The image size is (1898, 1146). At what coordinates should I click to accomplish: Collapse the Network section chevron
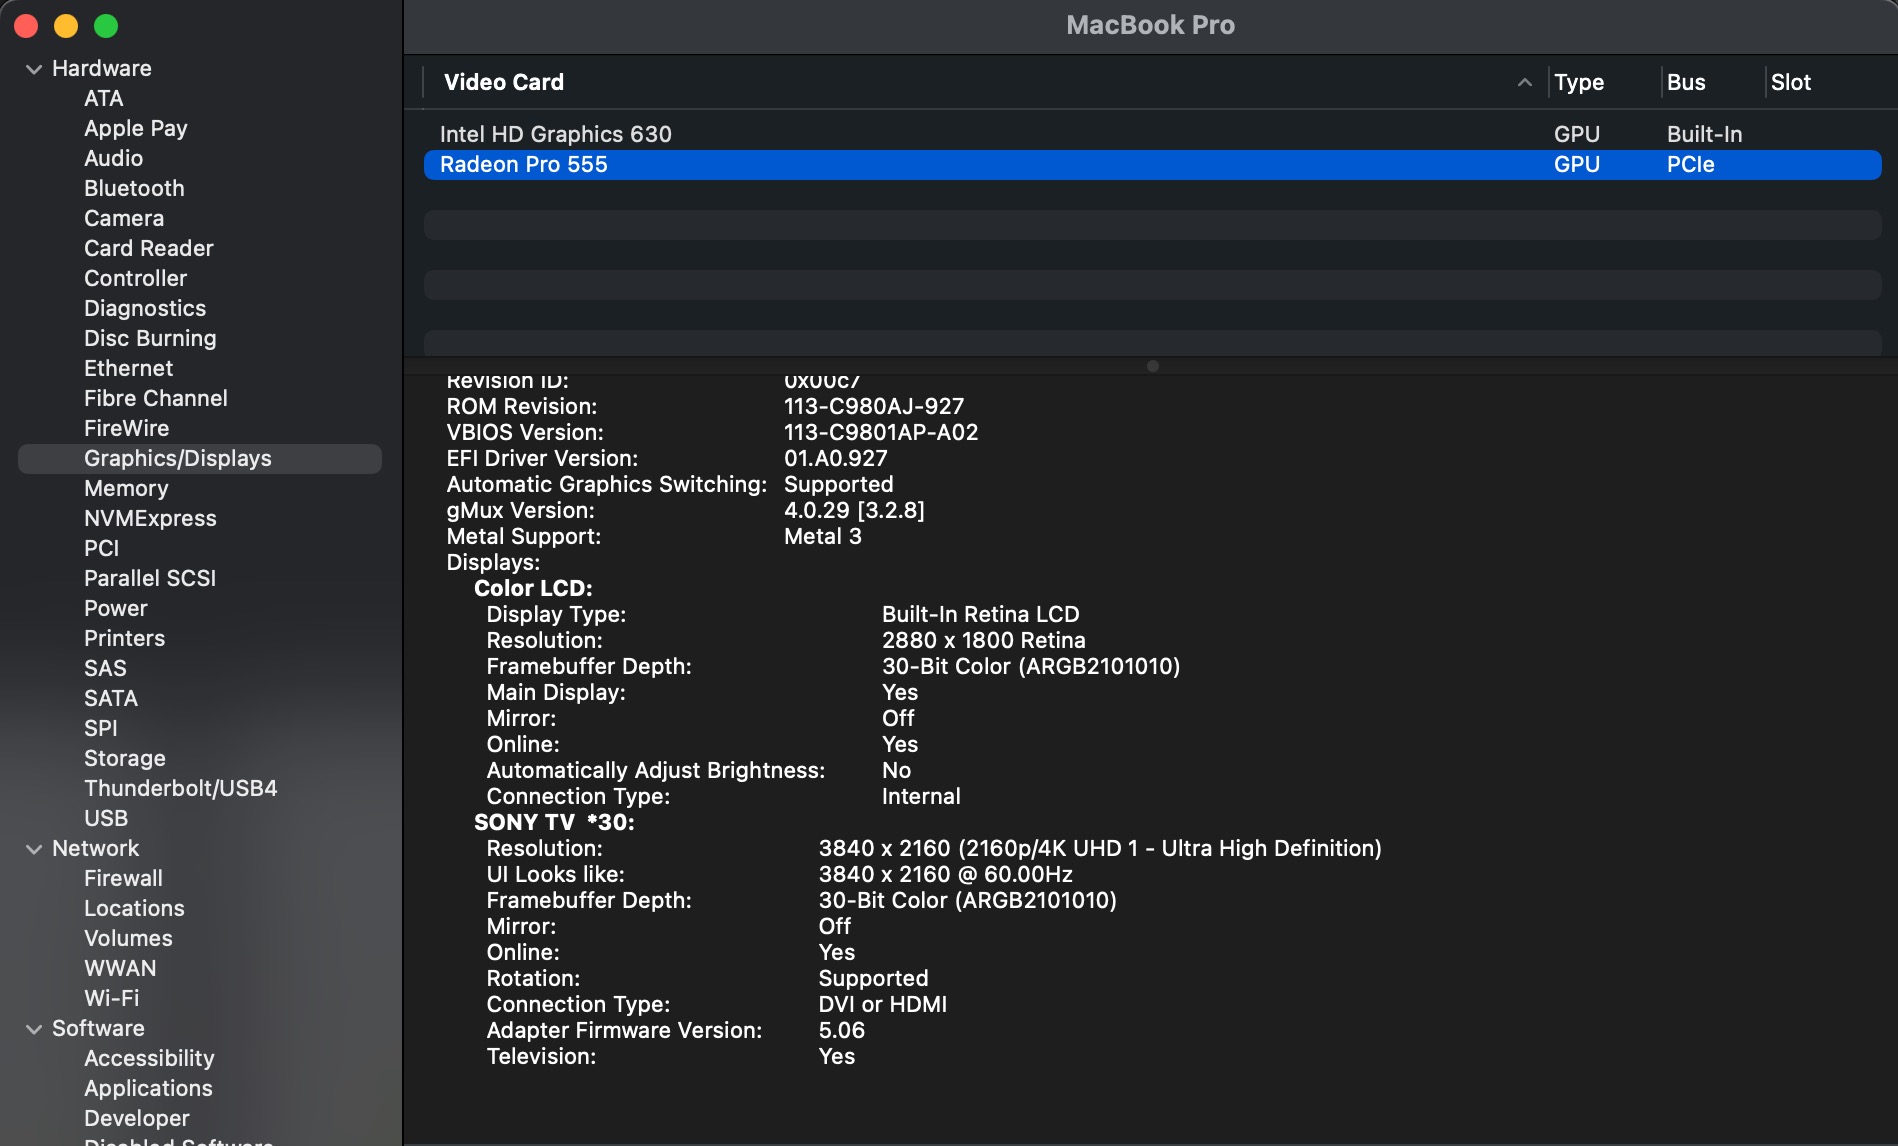pos(34,849)
